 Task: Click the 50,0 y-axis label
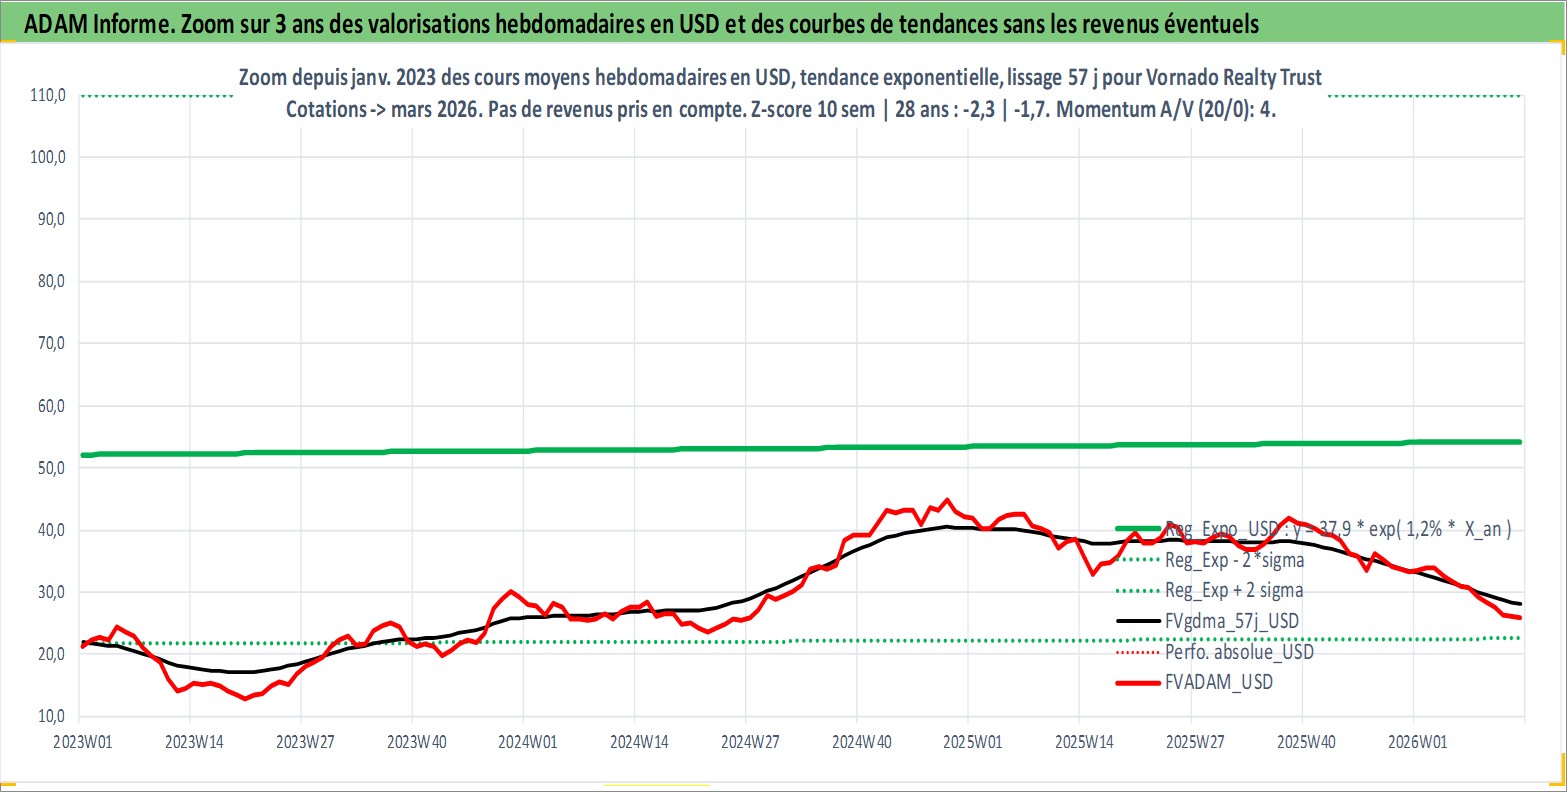[x=50, y=468]
